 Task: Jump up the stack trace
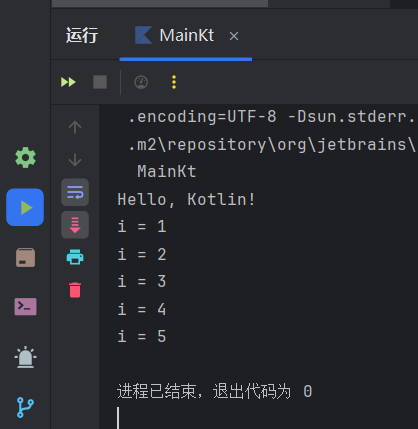[75, 127]
